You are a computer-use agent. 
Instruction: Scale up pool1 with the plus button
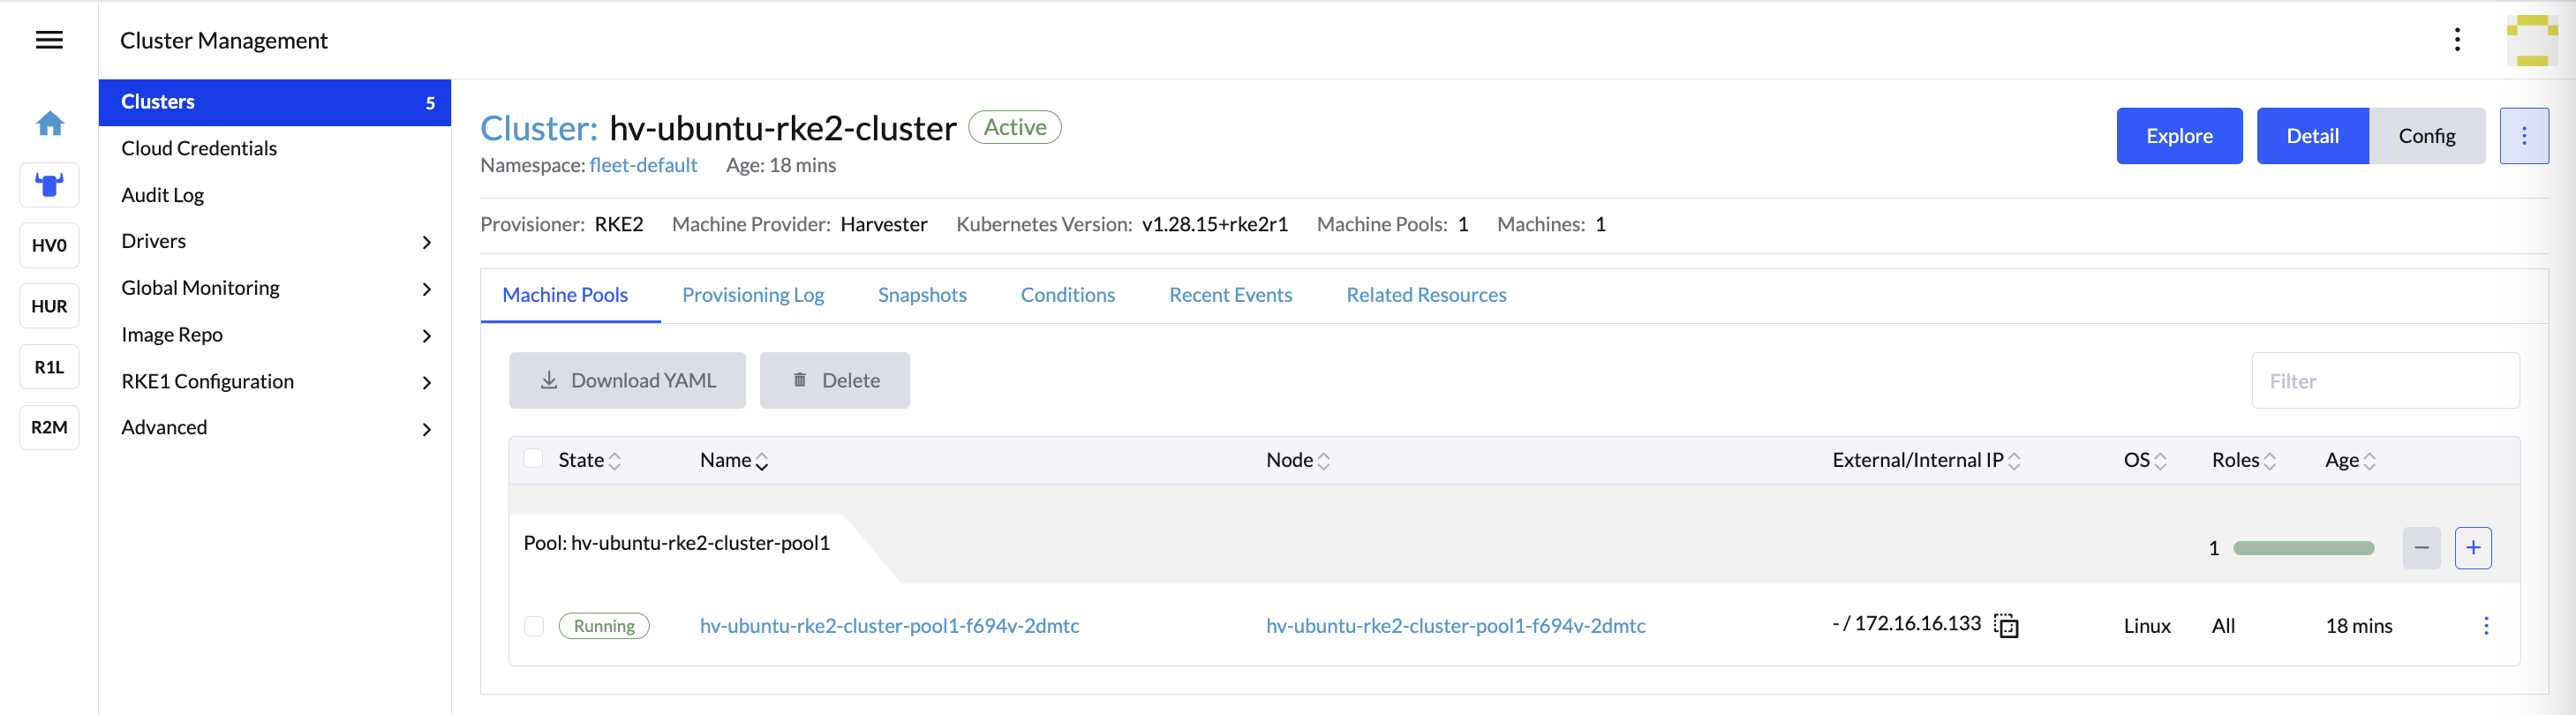pos(2472,548)
